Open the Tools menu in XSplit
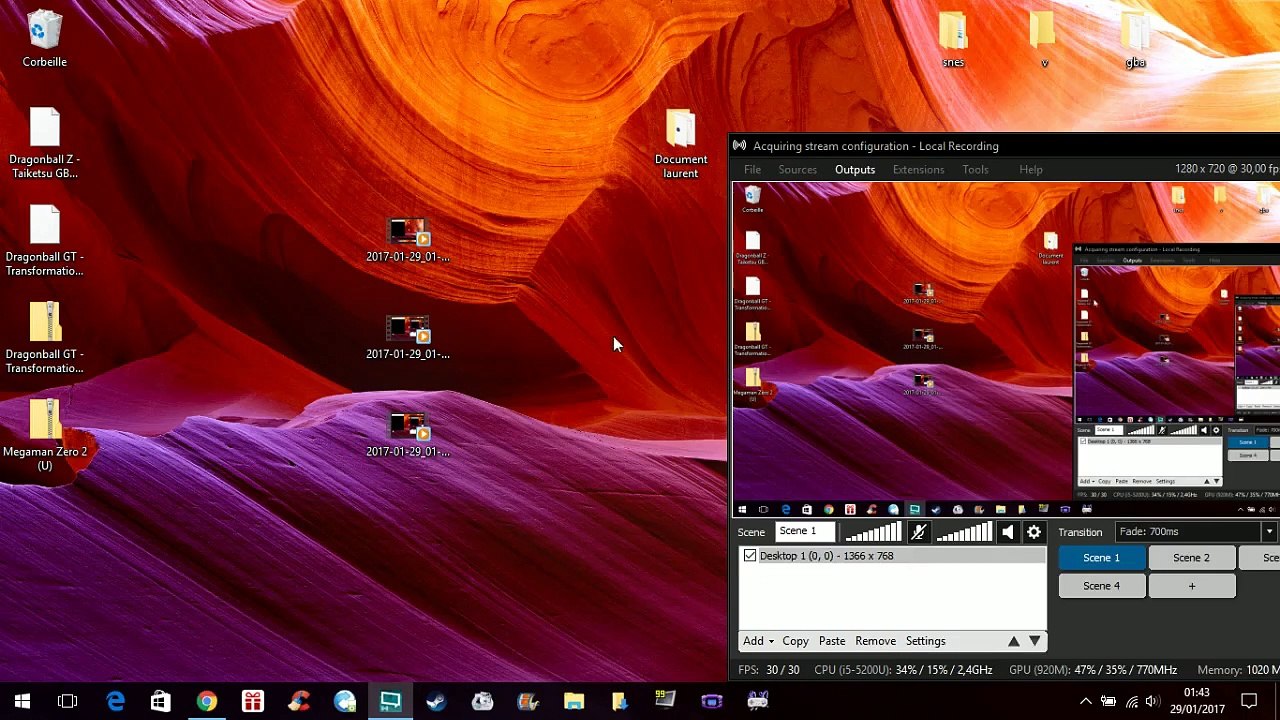Screen dimensions: 1280x720 976,170
